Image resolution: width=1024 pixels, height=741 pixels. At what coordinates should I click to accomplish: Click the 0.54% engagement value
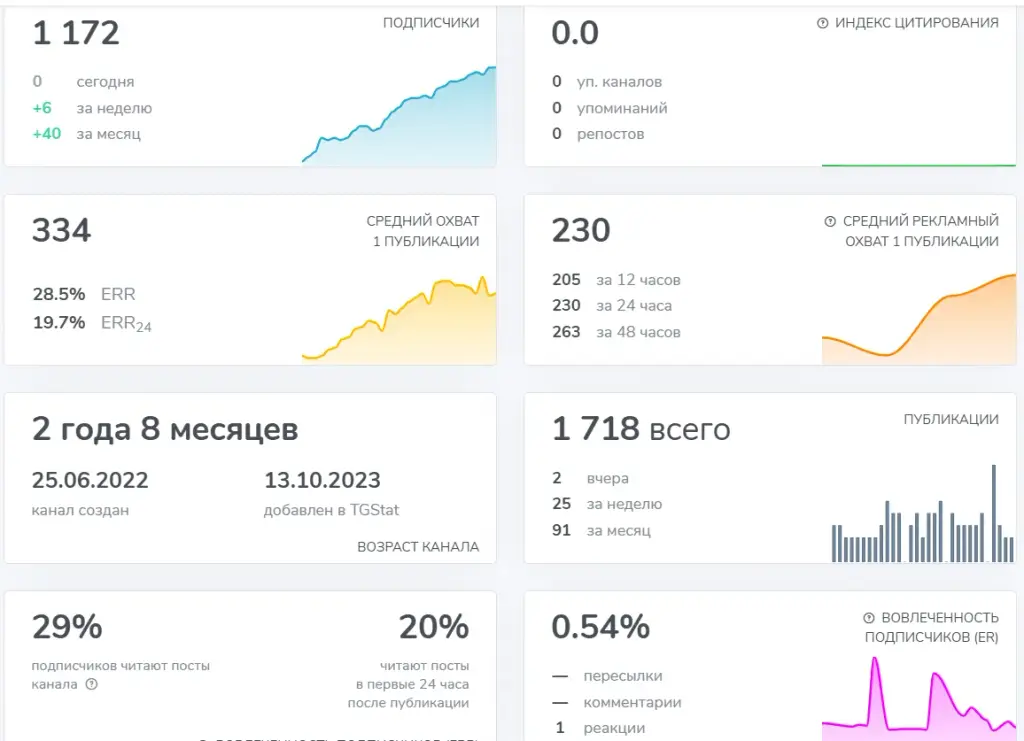(x=601, y=627)
